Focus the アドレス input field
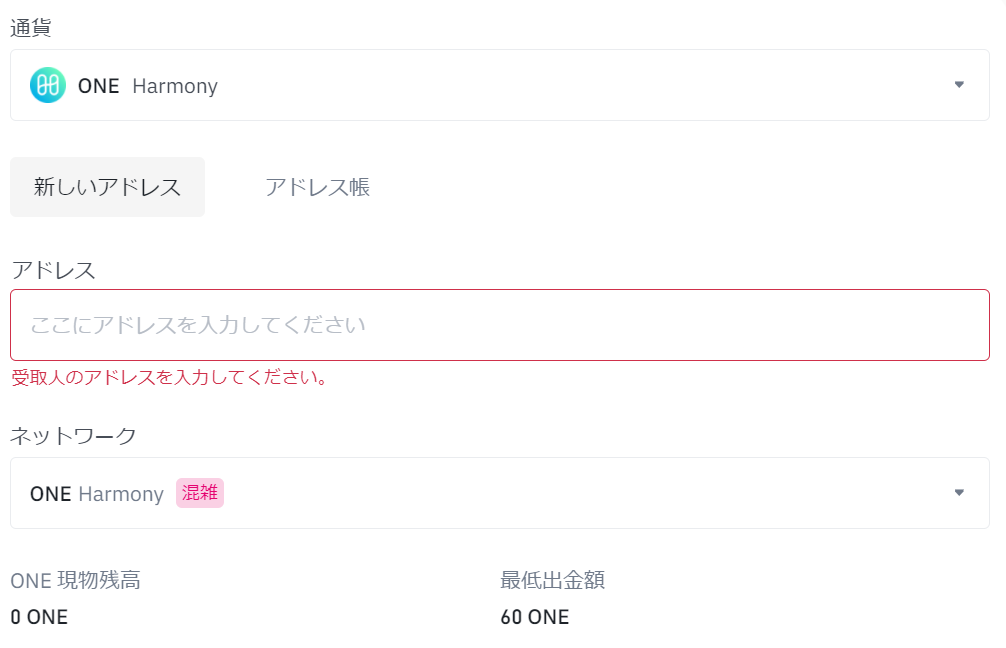The width and height of the screenshot is (1006, 648). point(500,325)
